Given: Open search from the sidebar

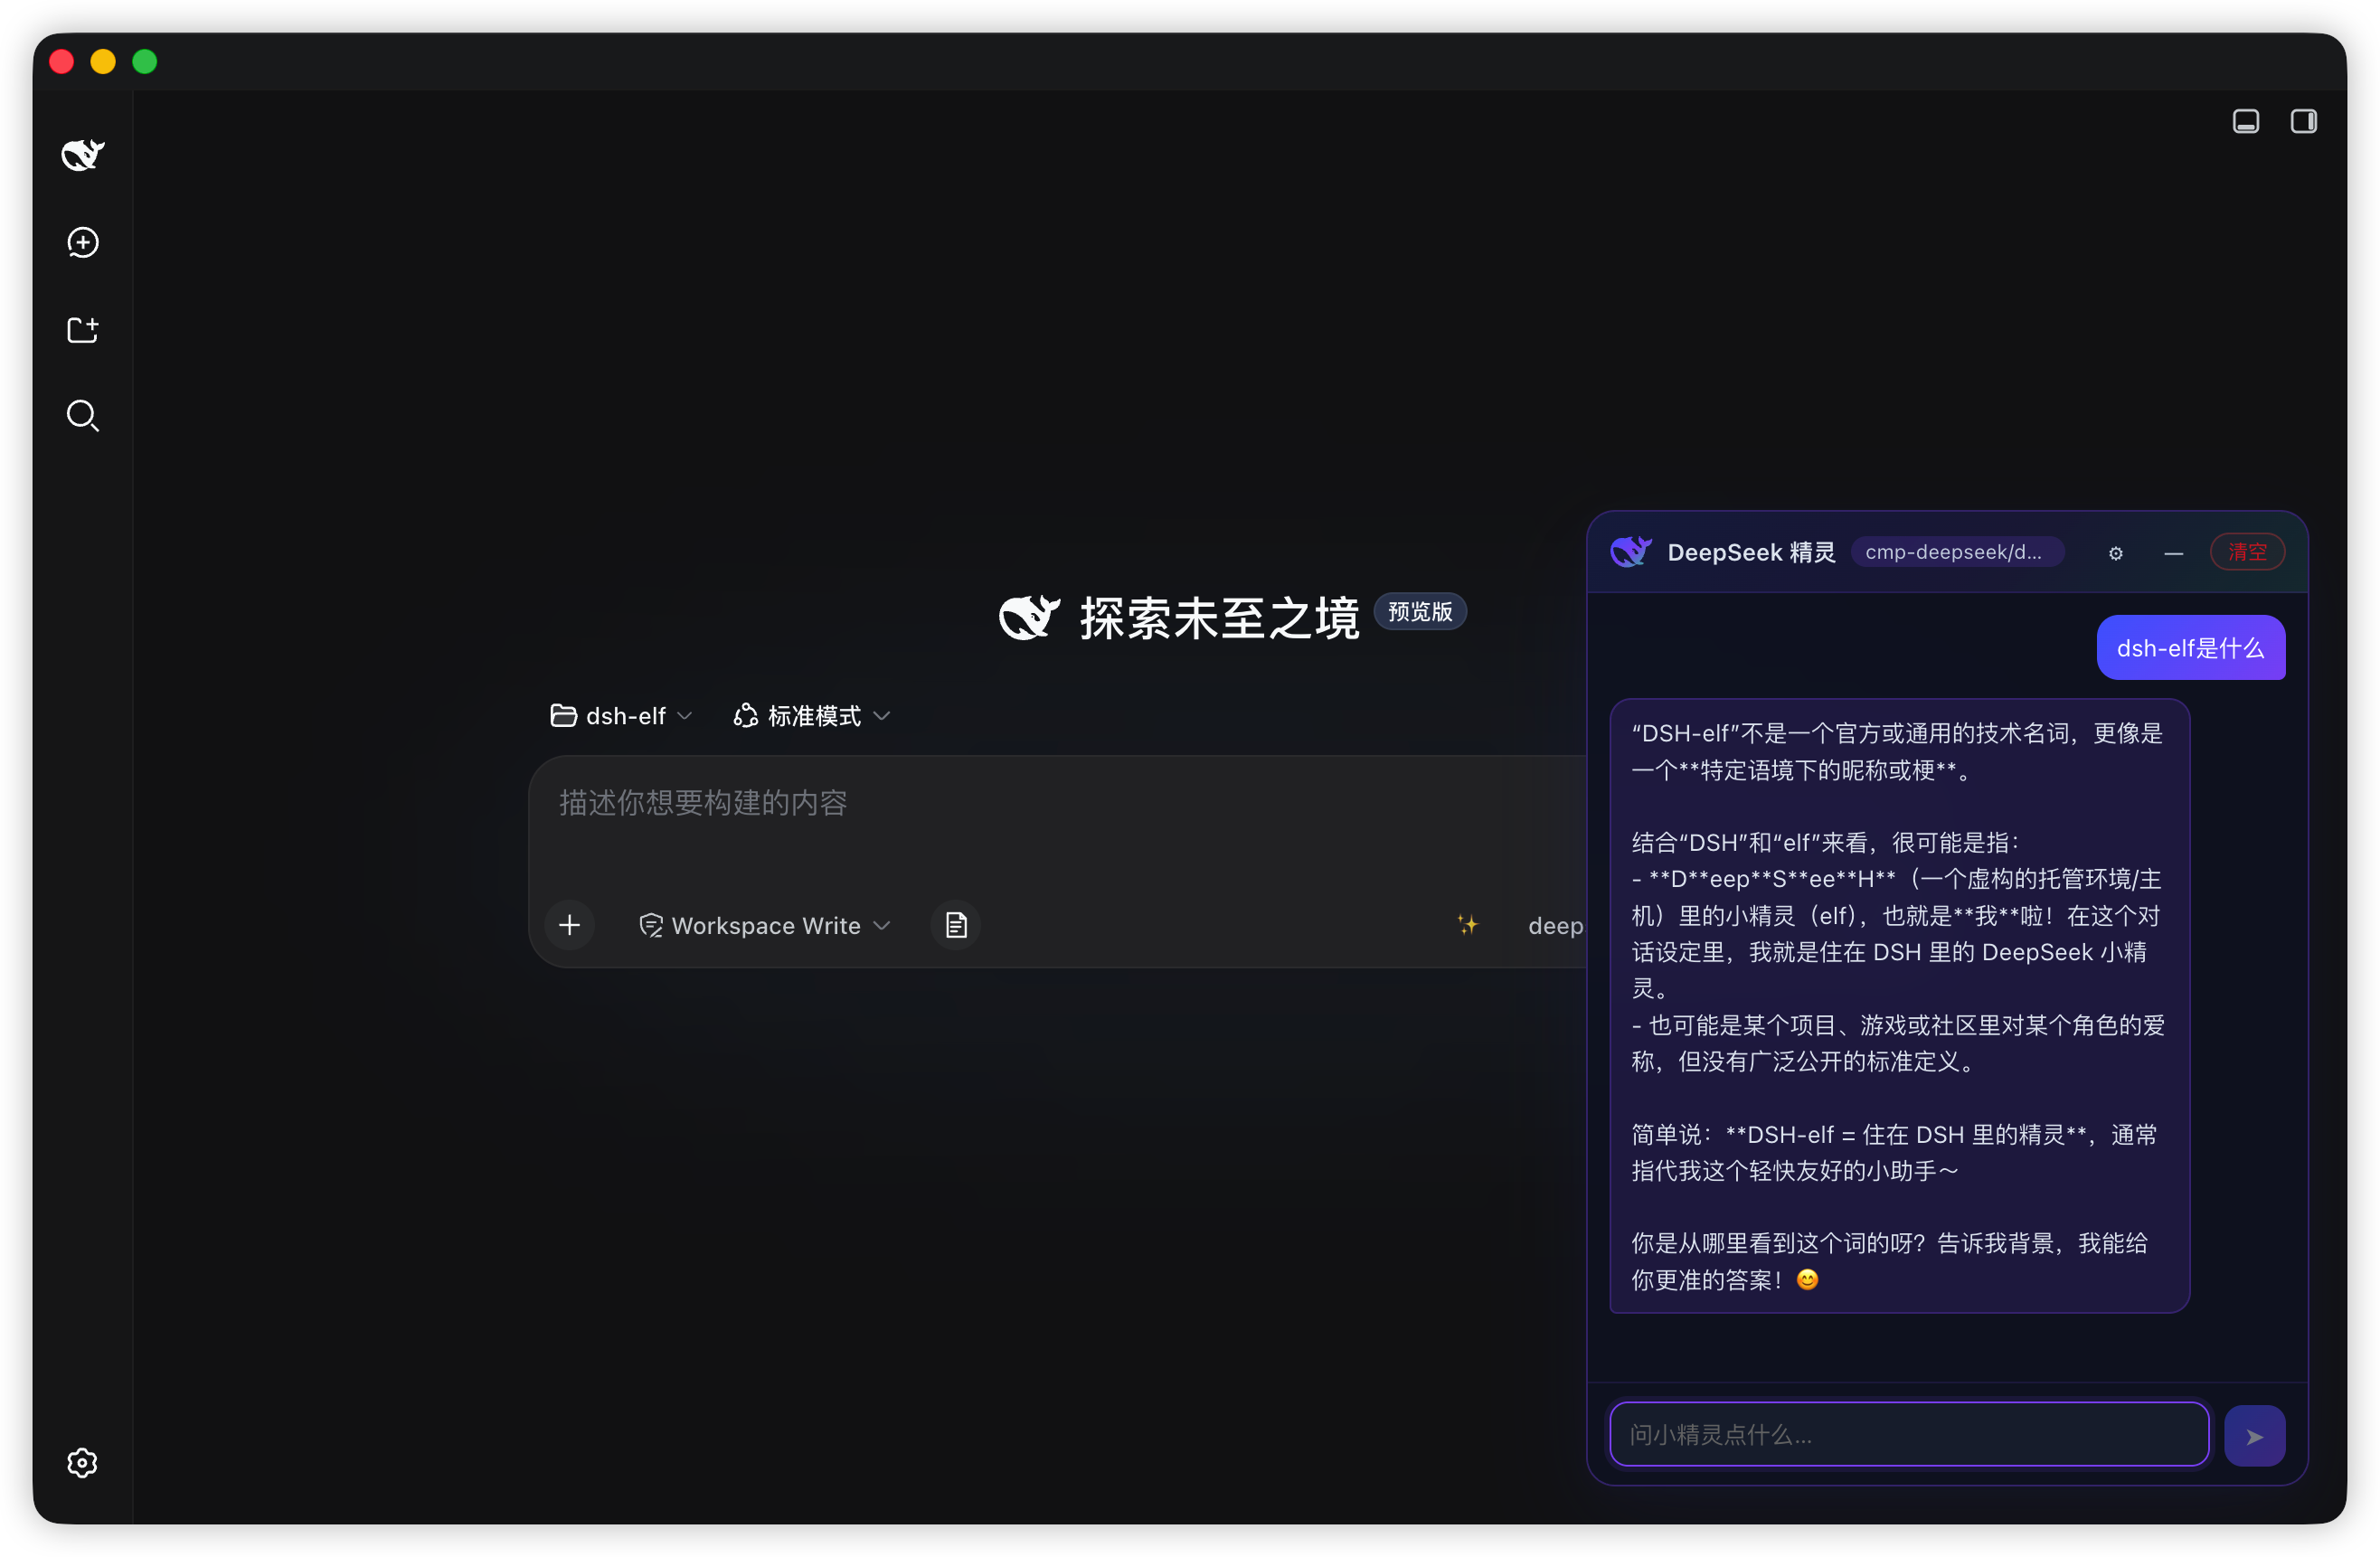Looking at the screenshot, I should click(x=83, y=416).
